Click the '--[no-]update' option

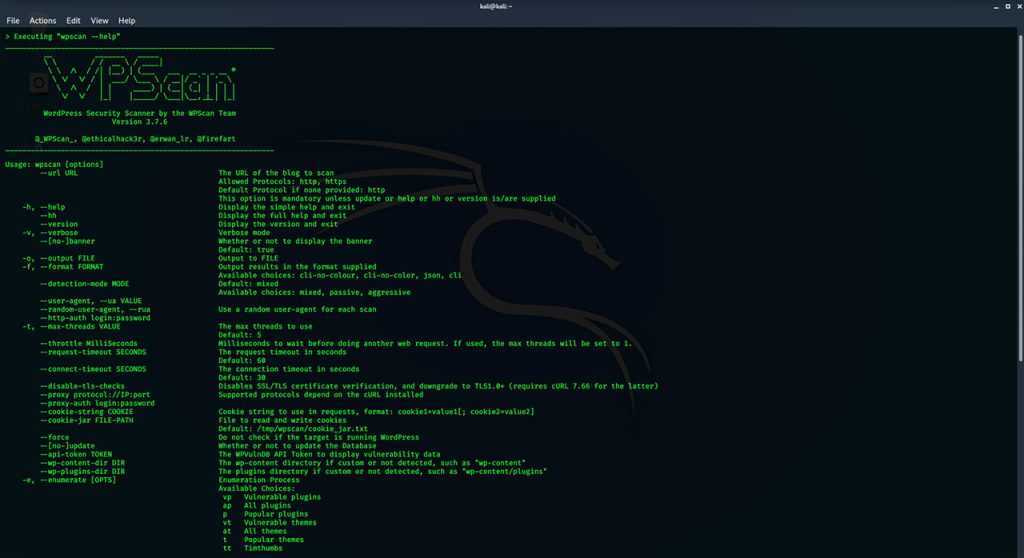67,445
